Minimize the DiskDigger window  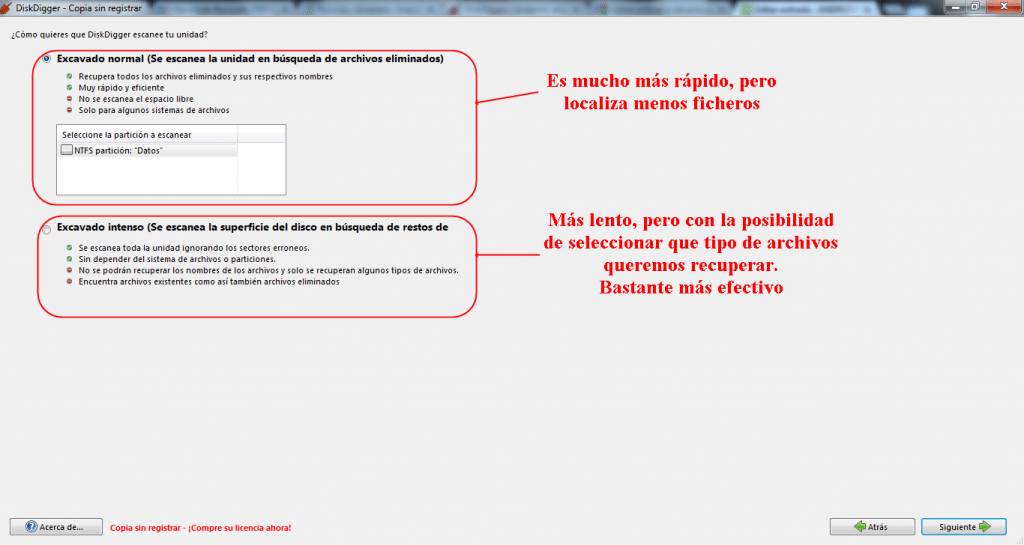pos(956,7)
